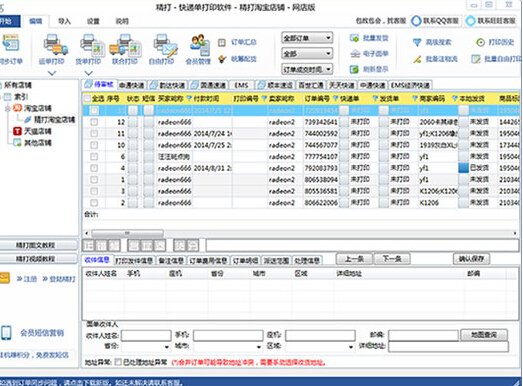Check the checkbox for order row 12
The image size is (523, 386).
[94, 122]
